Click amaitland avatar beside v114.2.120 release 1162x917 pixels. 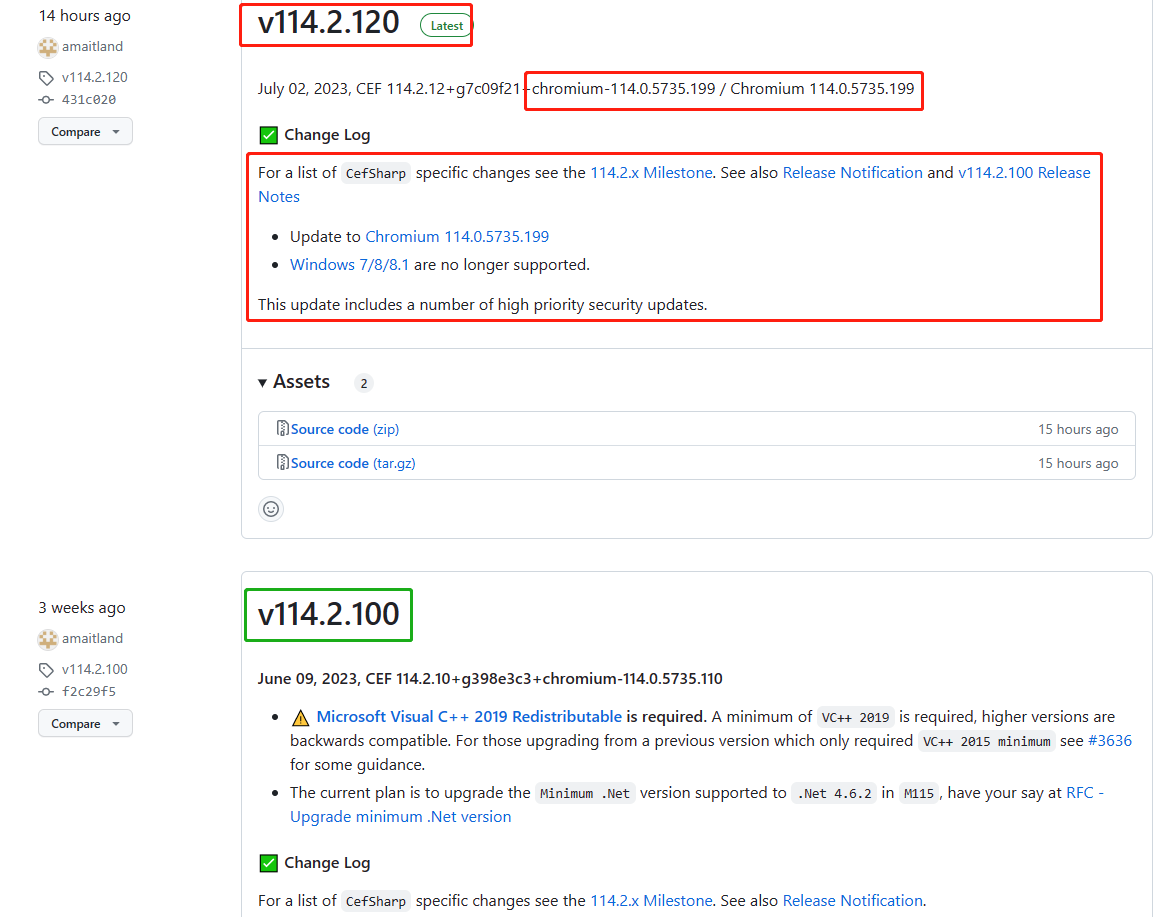coord(48,47)
